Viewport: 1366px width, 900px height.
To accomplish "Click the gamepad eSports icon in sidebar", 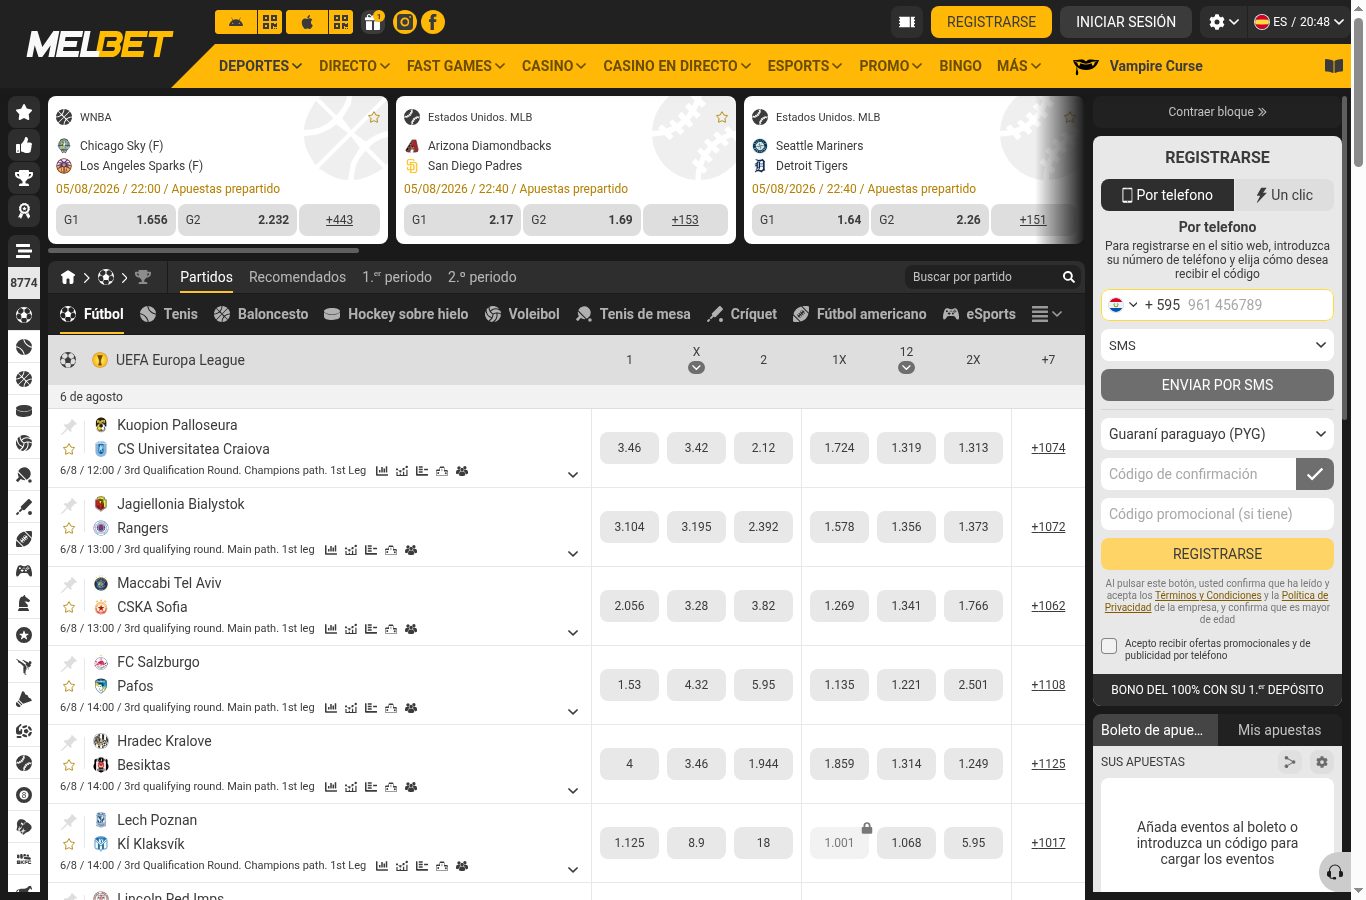I will (x=24, y=571).
